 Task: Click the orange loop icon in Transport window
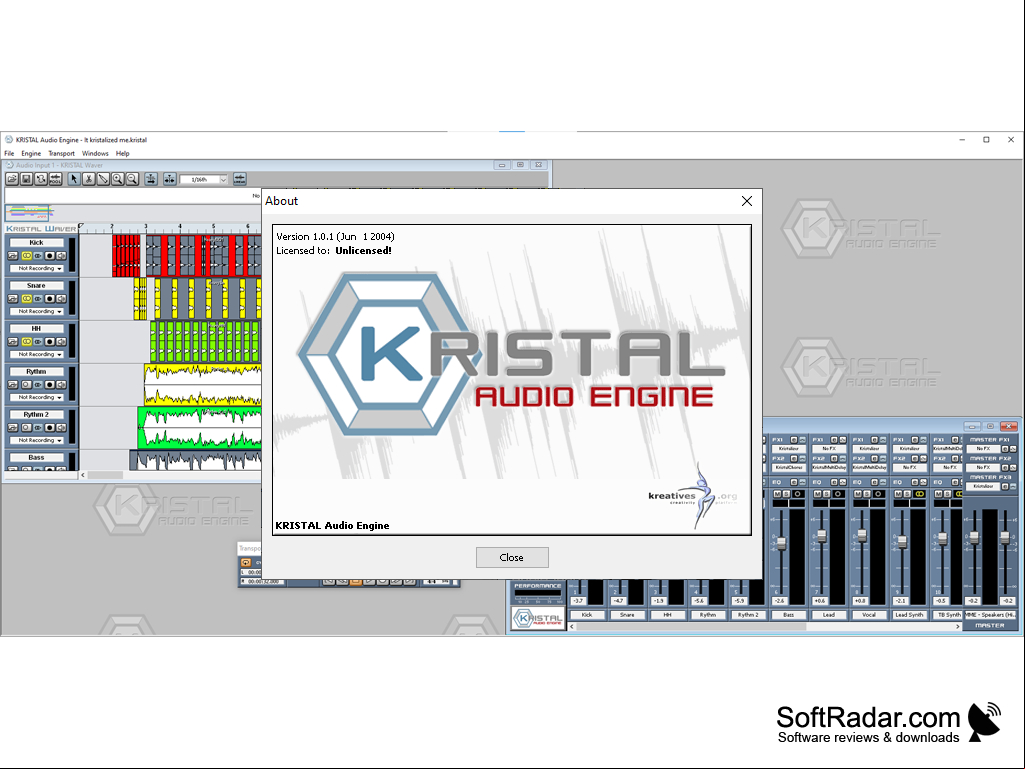tap(246, 562)
